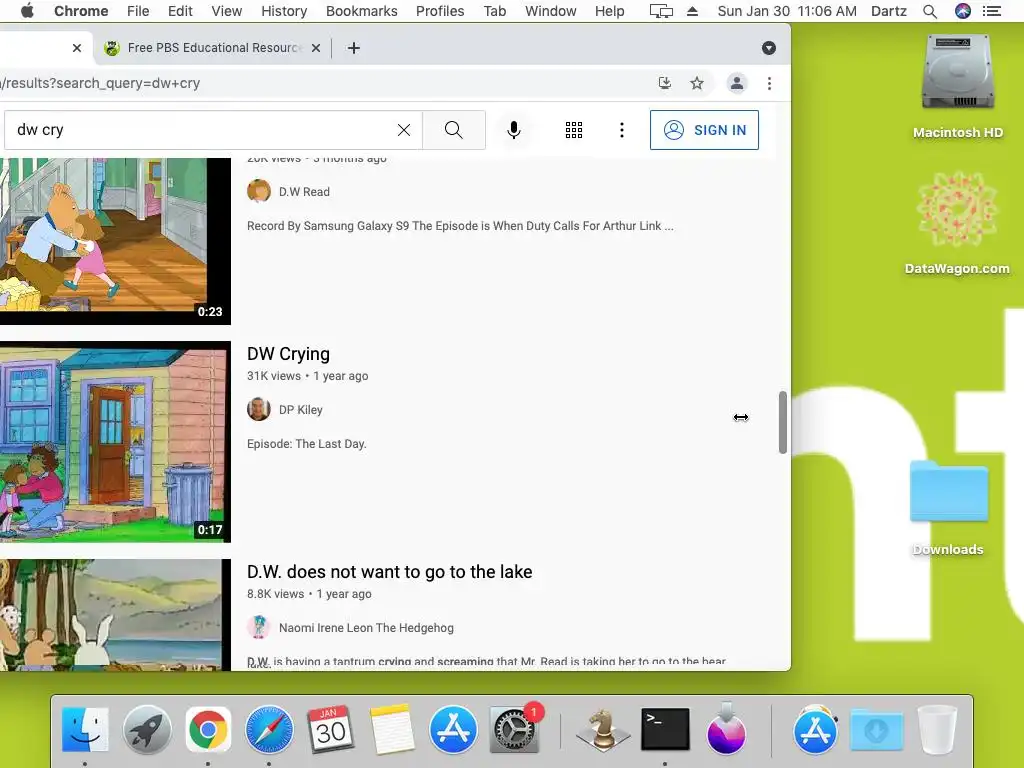Open the History menu
This screenshot has width=1024, height=768.
(284, 11)
